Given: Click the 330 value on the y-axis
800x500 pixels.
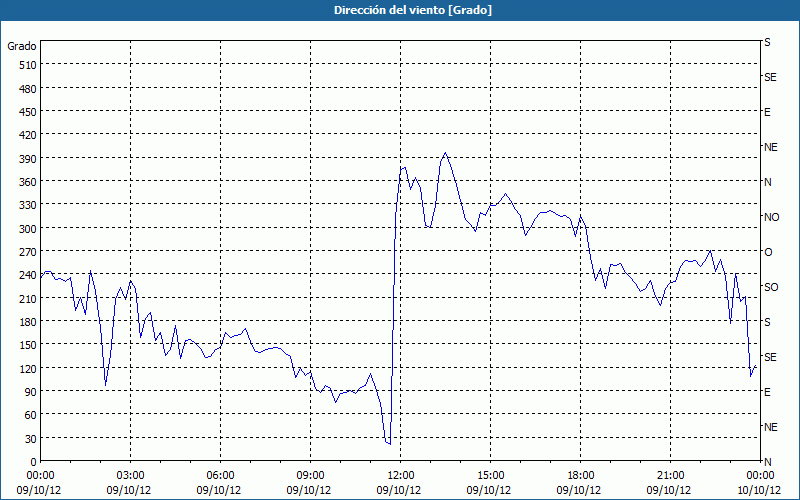Looking at the screenshot, I should pyautogui.click(x=28, y=205).
